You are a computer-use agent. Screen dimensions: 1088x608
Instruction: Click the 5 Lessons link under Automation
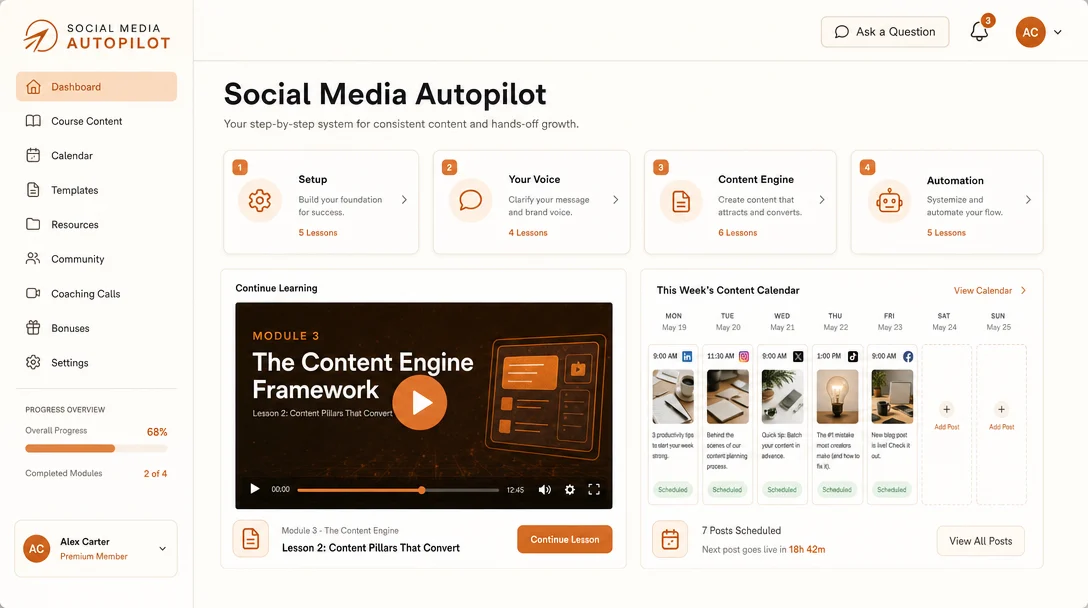click(946, 233)
